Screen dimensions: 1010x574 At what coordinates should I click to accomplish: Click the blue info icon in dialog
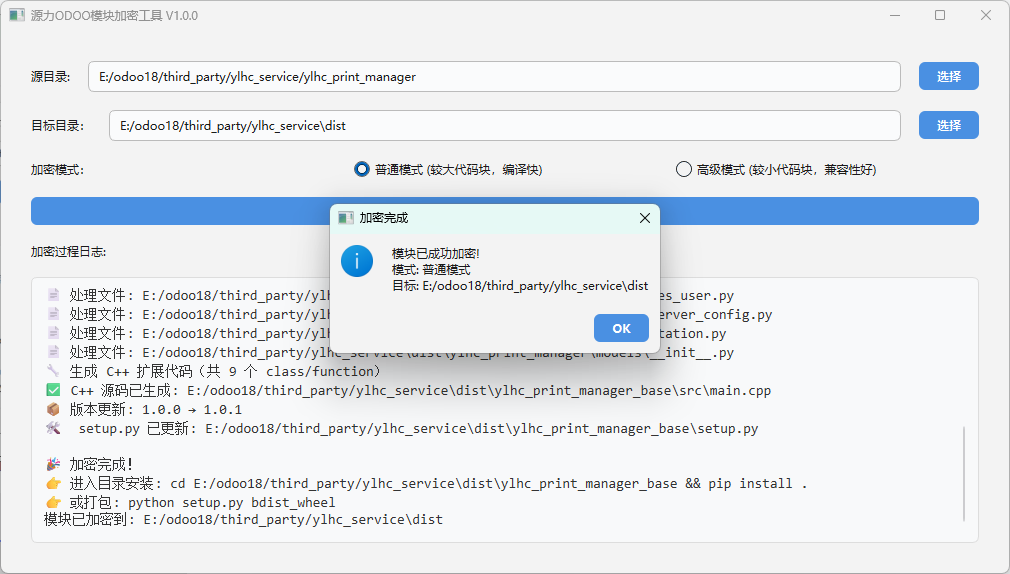357,262
